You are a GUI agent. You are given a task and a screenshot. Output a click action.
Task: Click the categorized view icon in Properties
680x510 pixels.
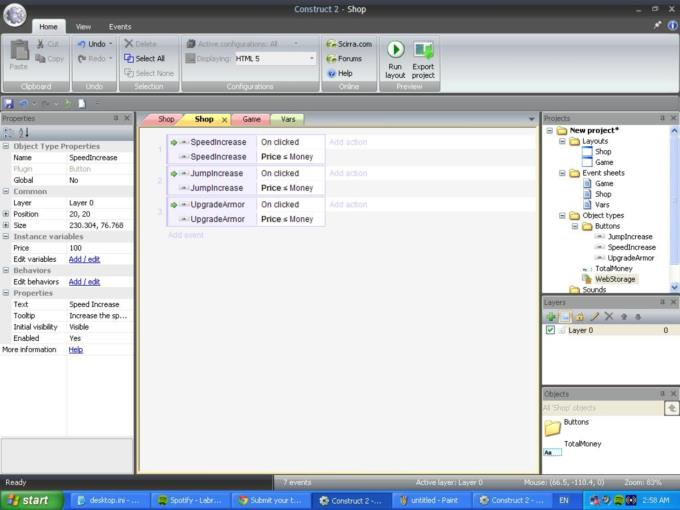point(8,133)
